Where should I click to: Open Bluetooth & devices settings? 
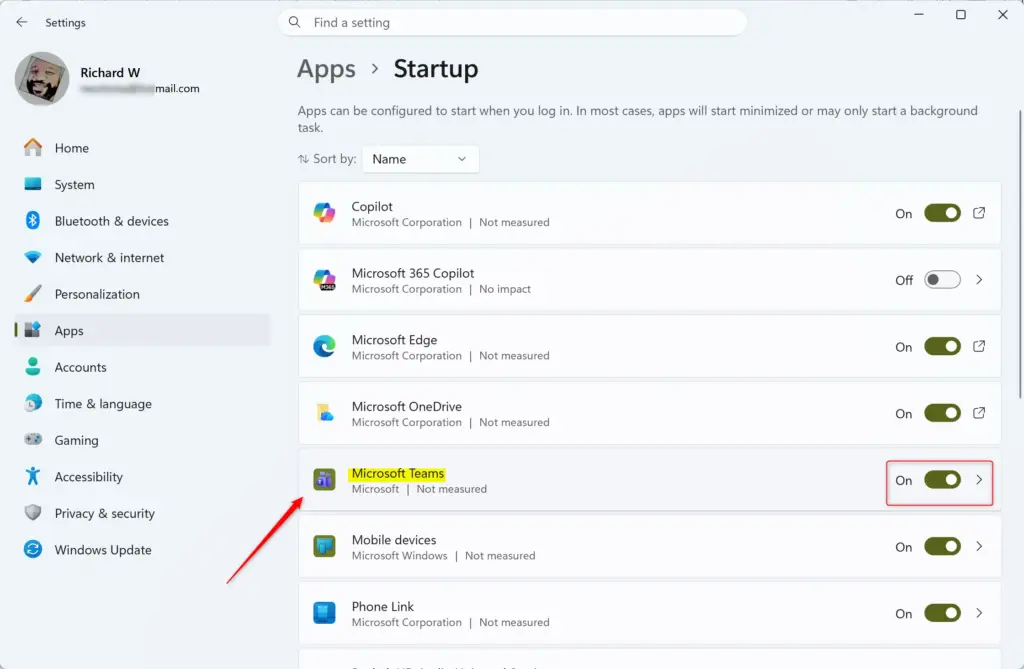142,221
